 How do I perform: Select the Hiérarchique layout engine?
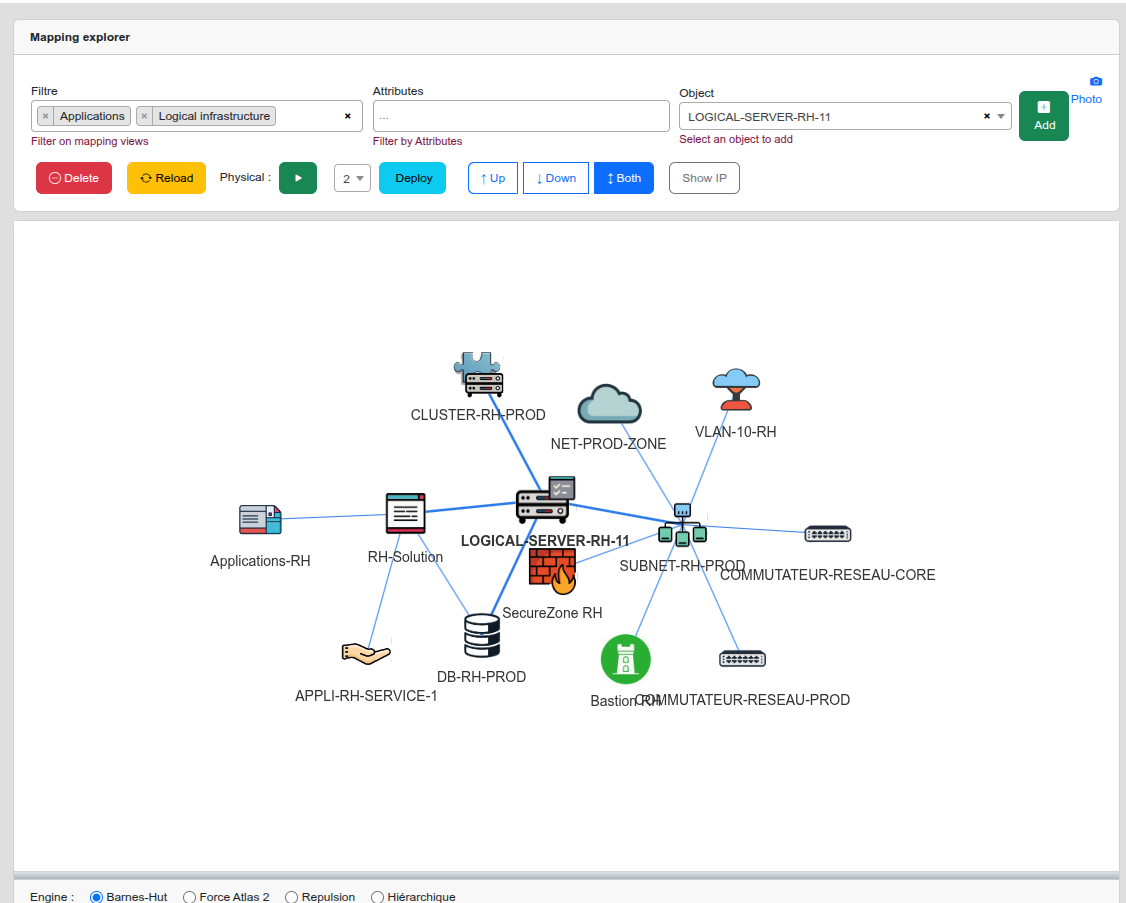click(x=377, y=897)
